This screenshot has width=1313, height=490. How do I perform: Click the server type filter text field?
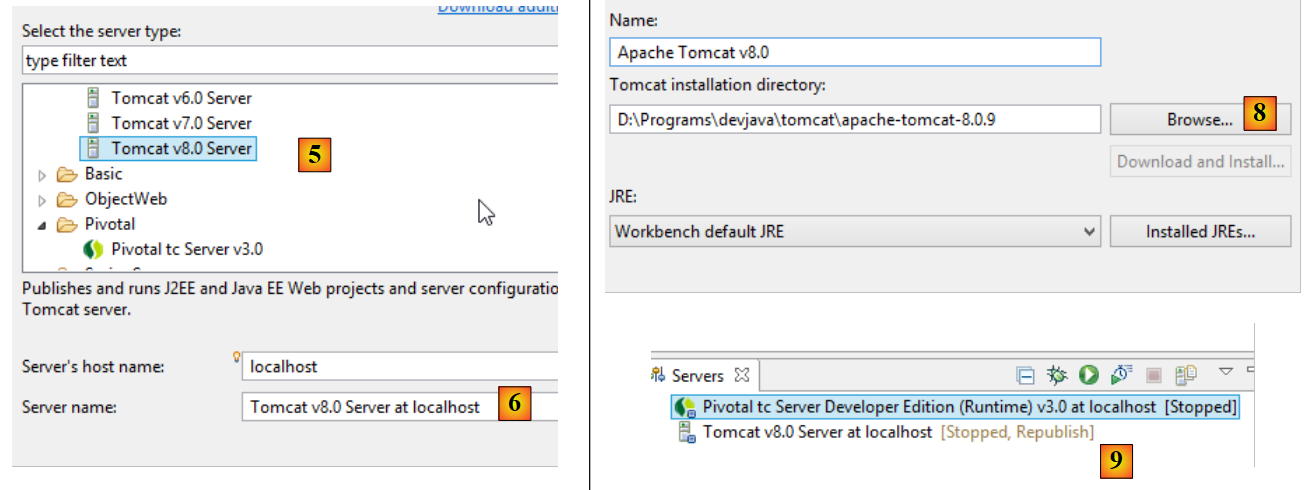(288, 61)
